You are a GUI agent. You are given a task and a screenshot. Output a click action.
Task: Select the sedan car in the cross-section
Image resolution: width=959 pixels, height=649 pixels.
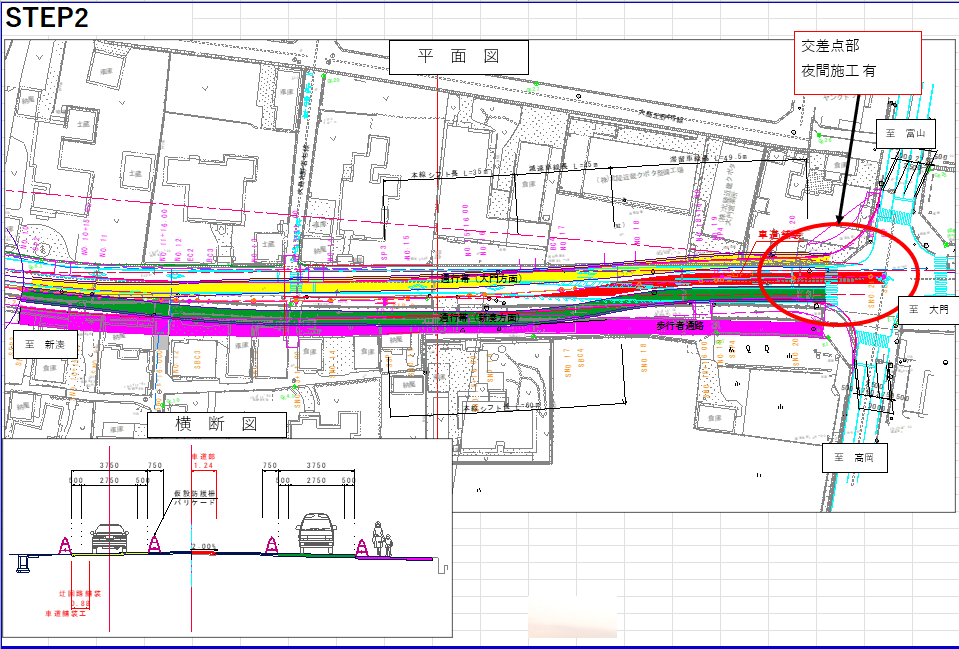[x=110, y=538]
